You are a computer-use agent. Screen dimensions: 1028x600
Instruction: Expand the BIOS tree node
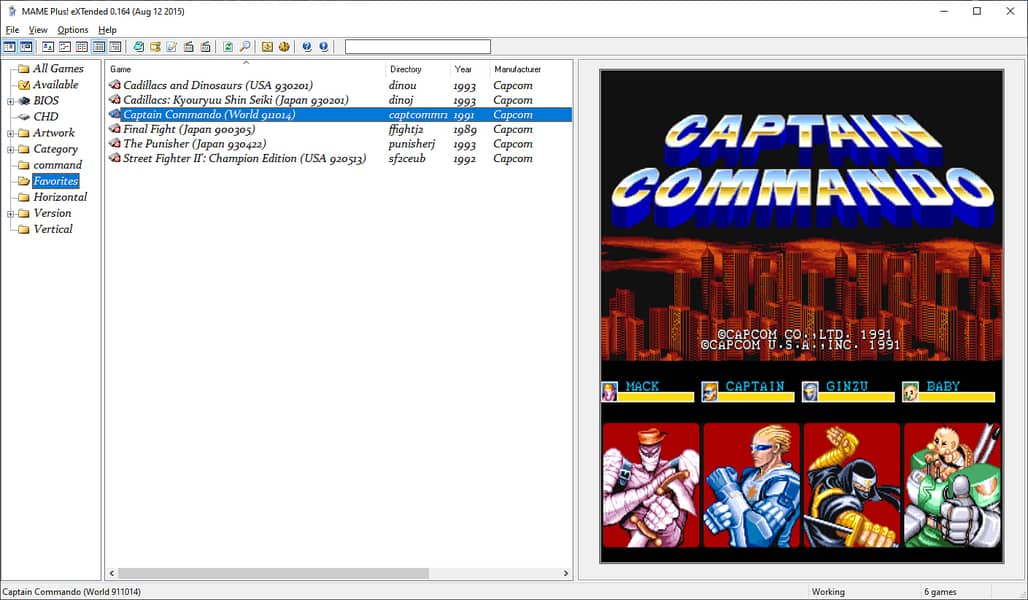[10, 101]
